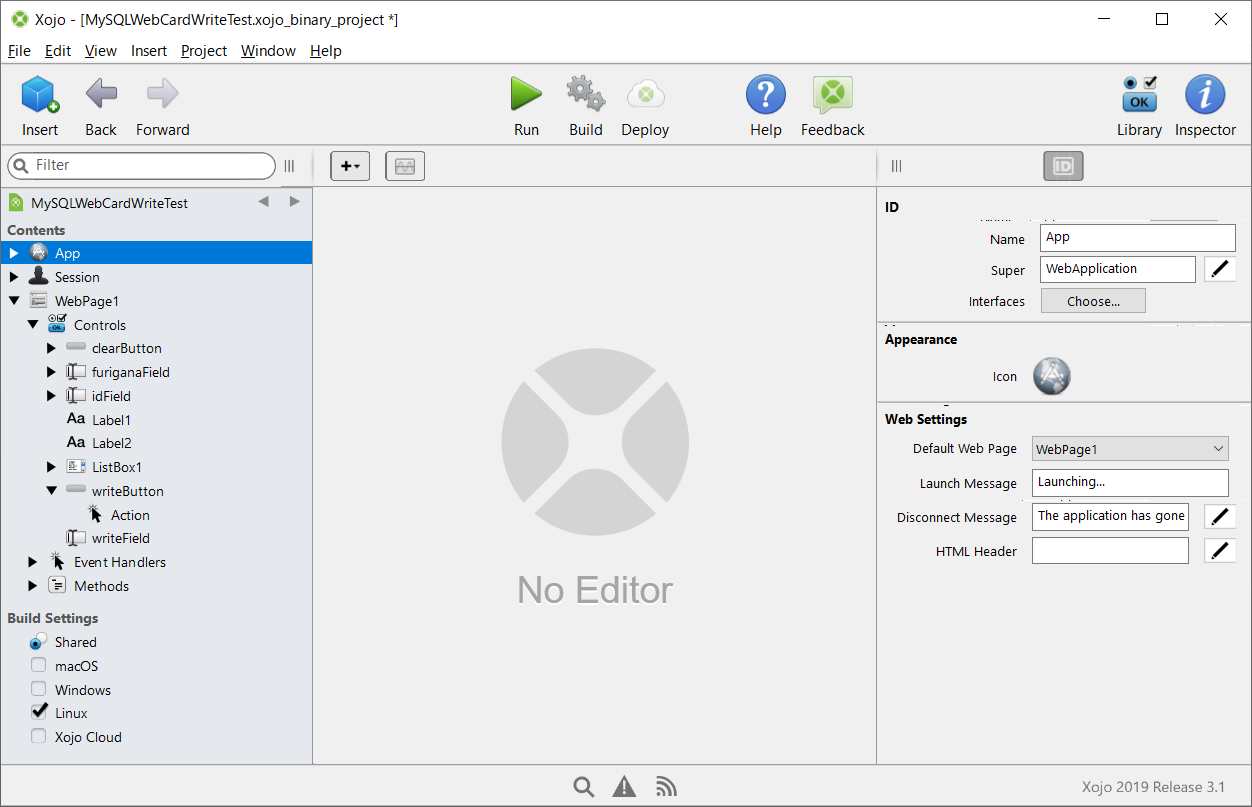Click the pencil edit icon next to Super field

click(x=1220, y=269)
